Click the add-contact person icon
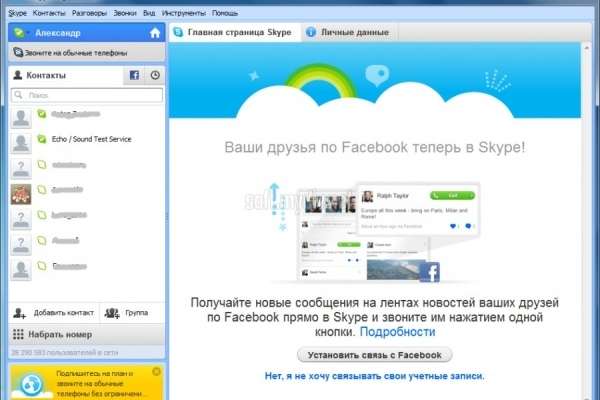 19,313
